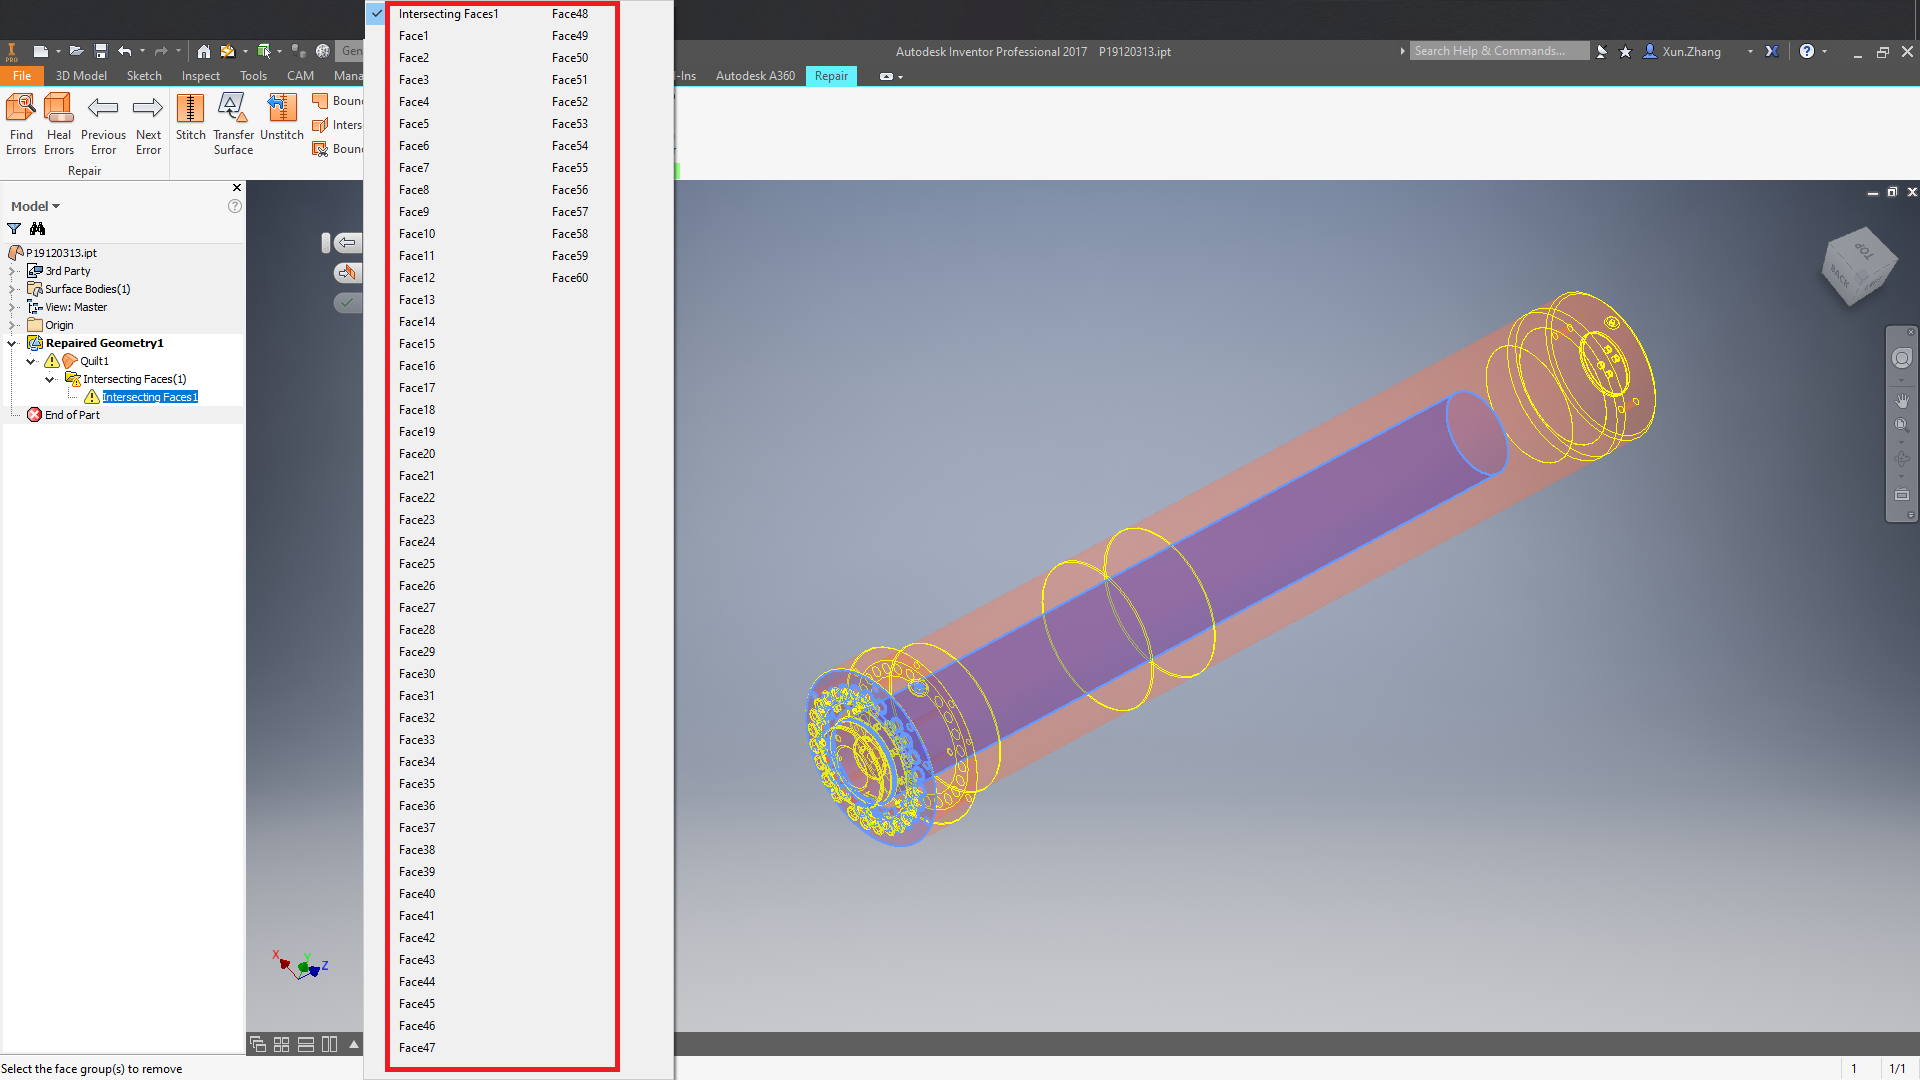Select Face30 from the face list
The image size is (1920, 1080).
pos(417,673)
